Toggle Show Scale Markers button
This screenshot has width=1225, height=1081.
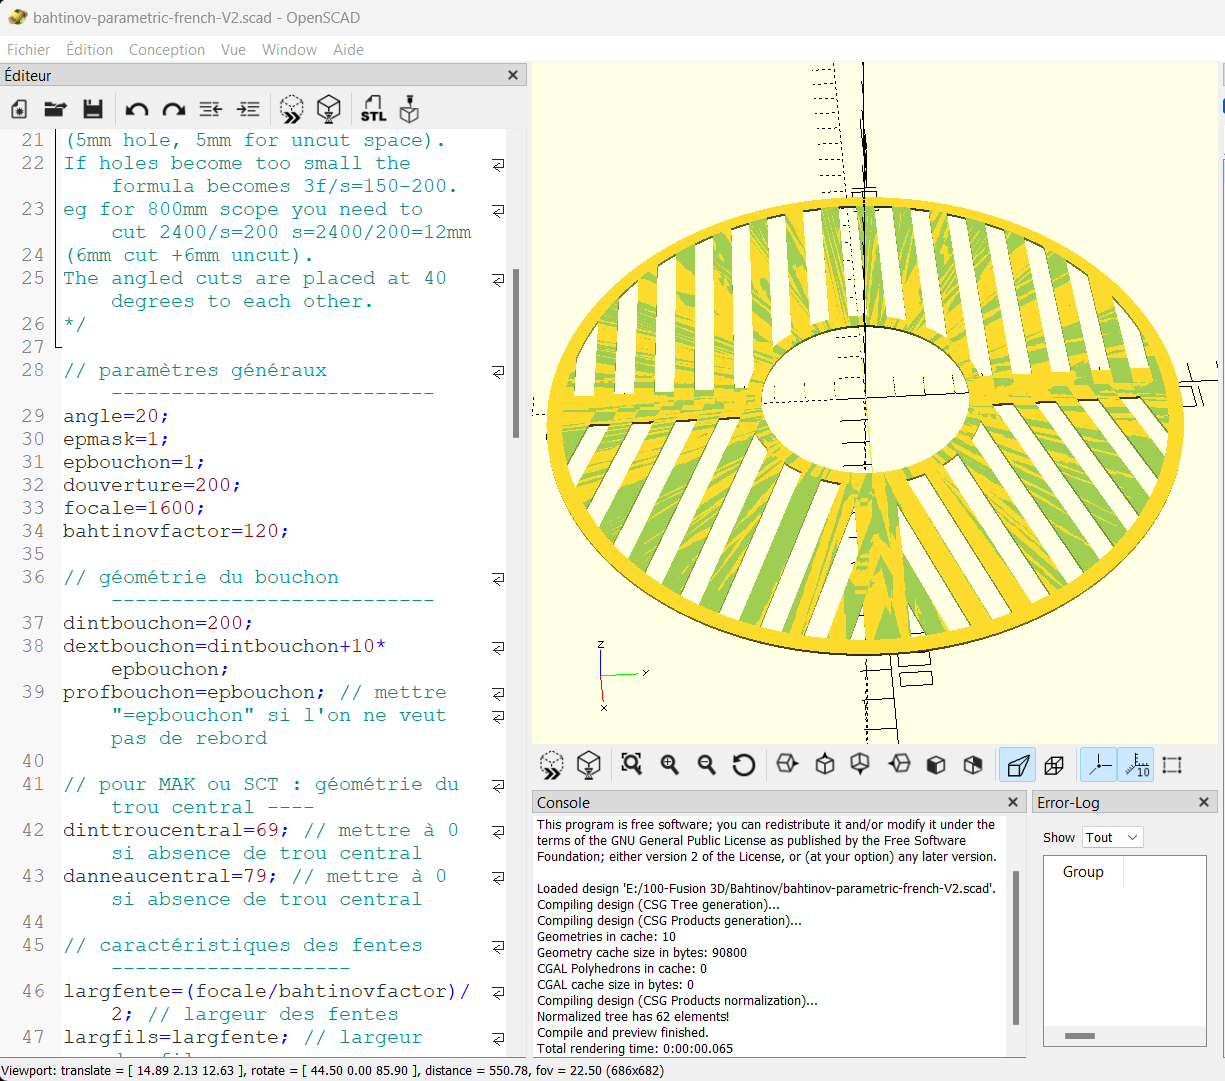(1136, 765)
